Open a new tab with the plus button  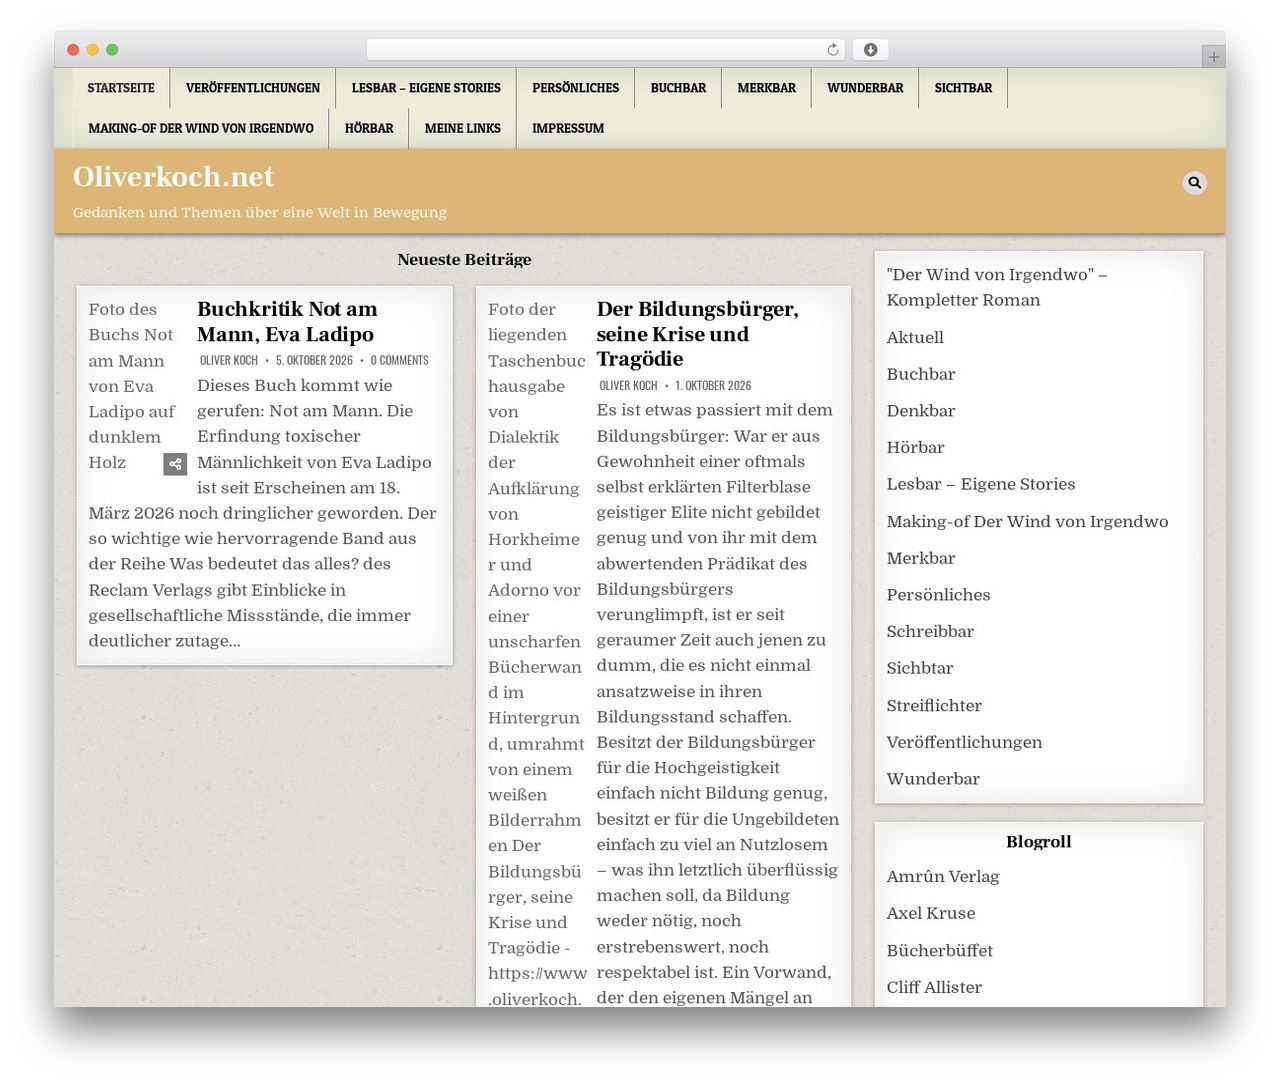pos(1213,57)
